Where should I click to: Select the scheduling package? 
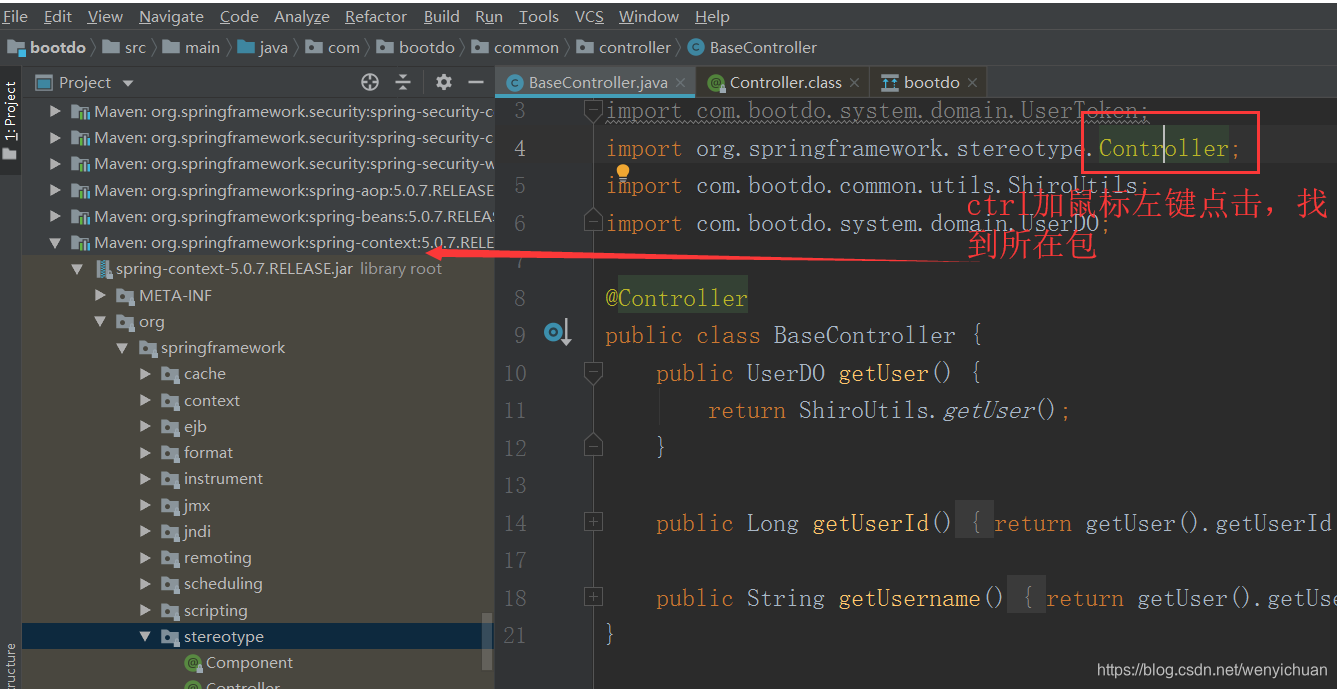223,583
